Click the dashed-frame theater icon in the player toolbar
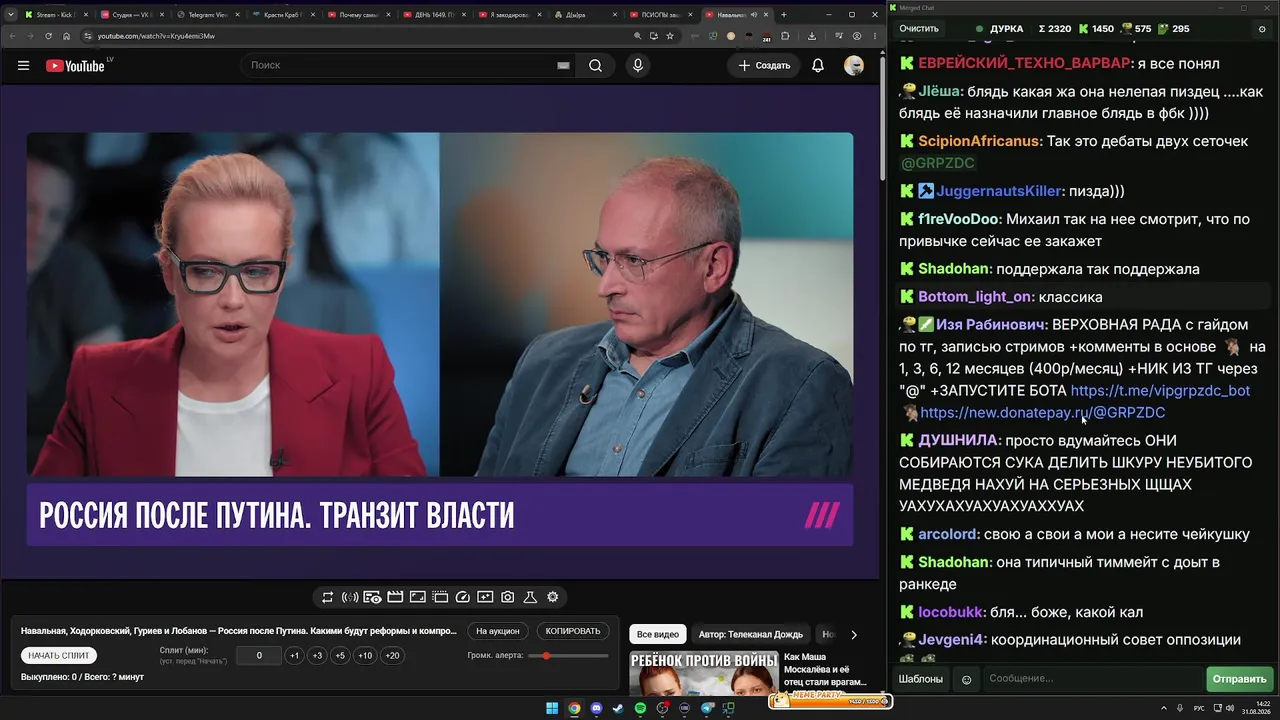This screenshot has height=720, width=1280. (440, 597)
